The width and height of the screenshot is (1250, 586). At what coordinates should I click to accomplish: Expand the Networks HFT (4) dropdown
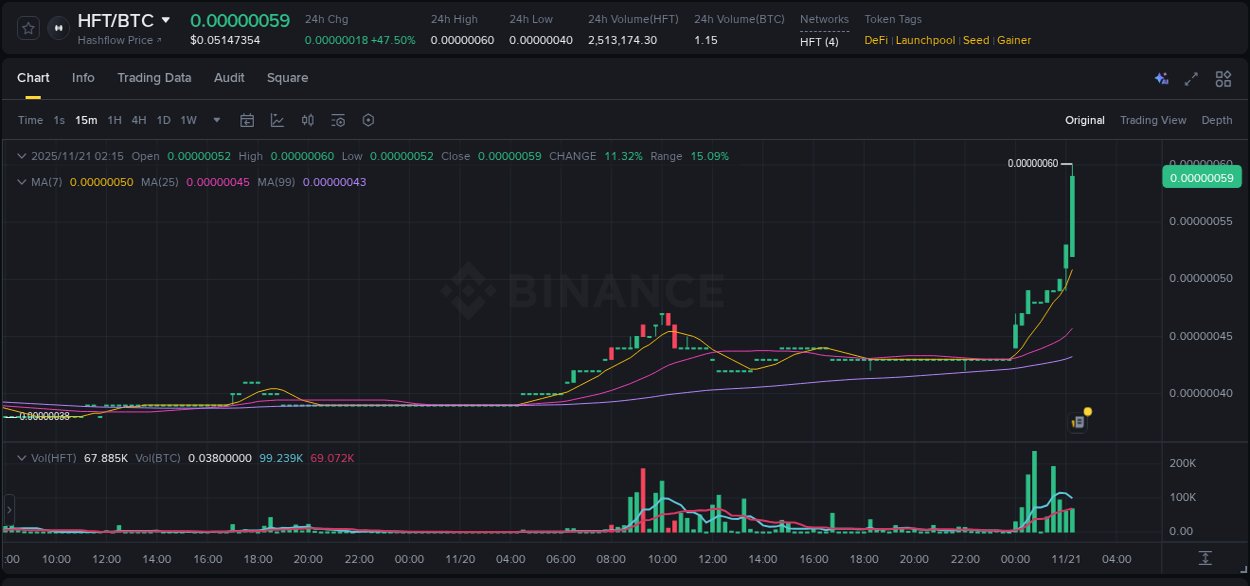(x=821, y=40)
